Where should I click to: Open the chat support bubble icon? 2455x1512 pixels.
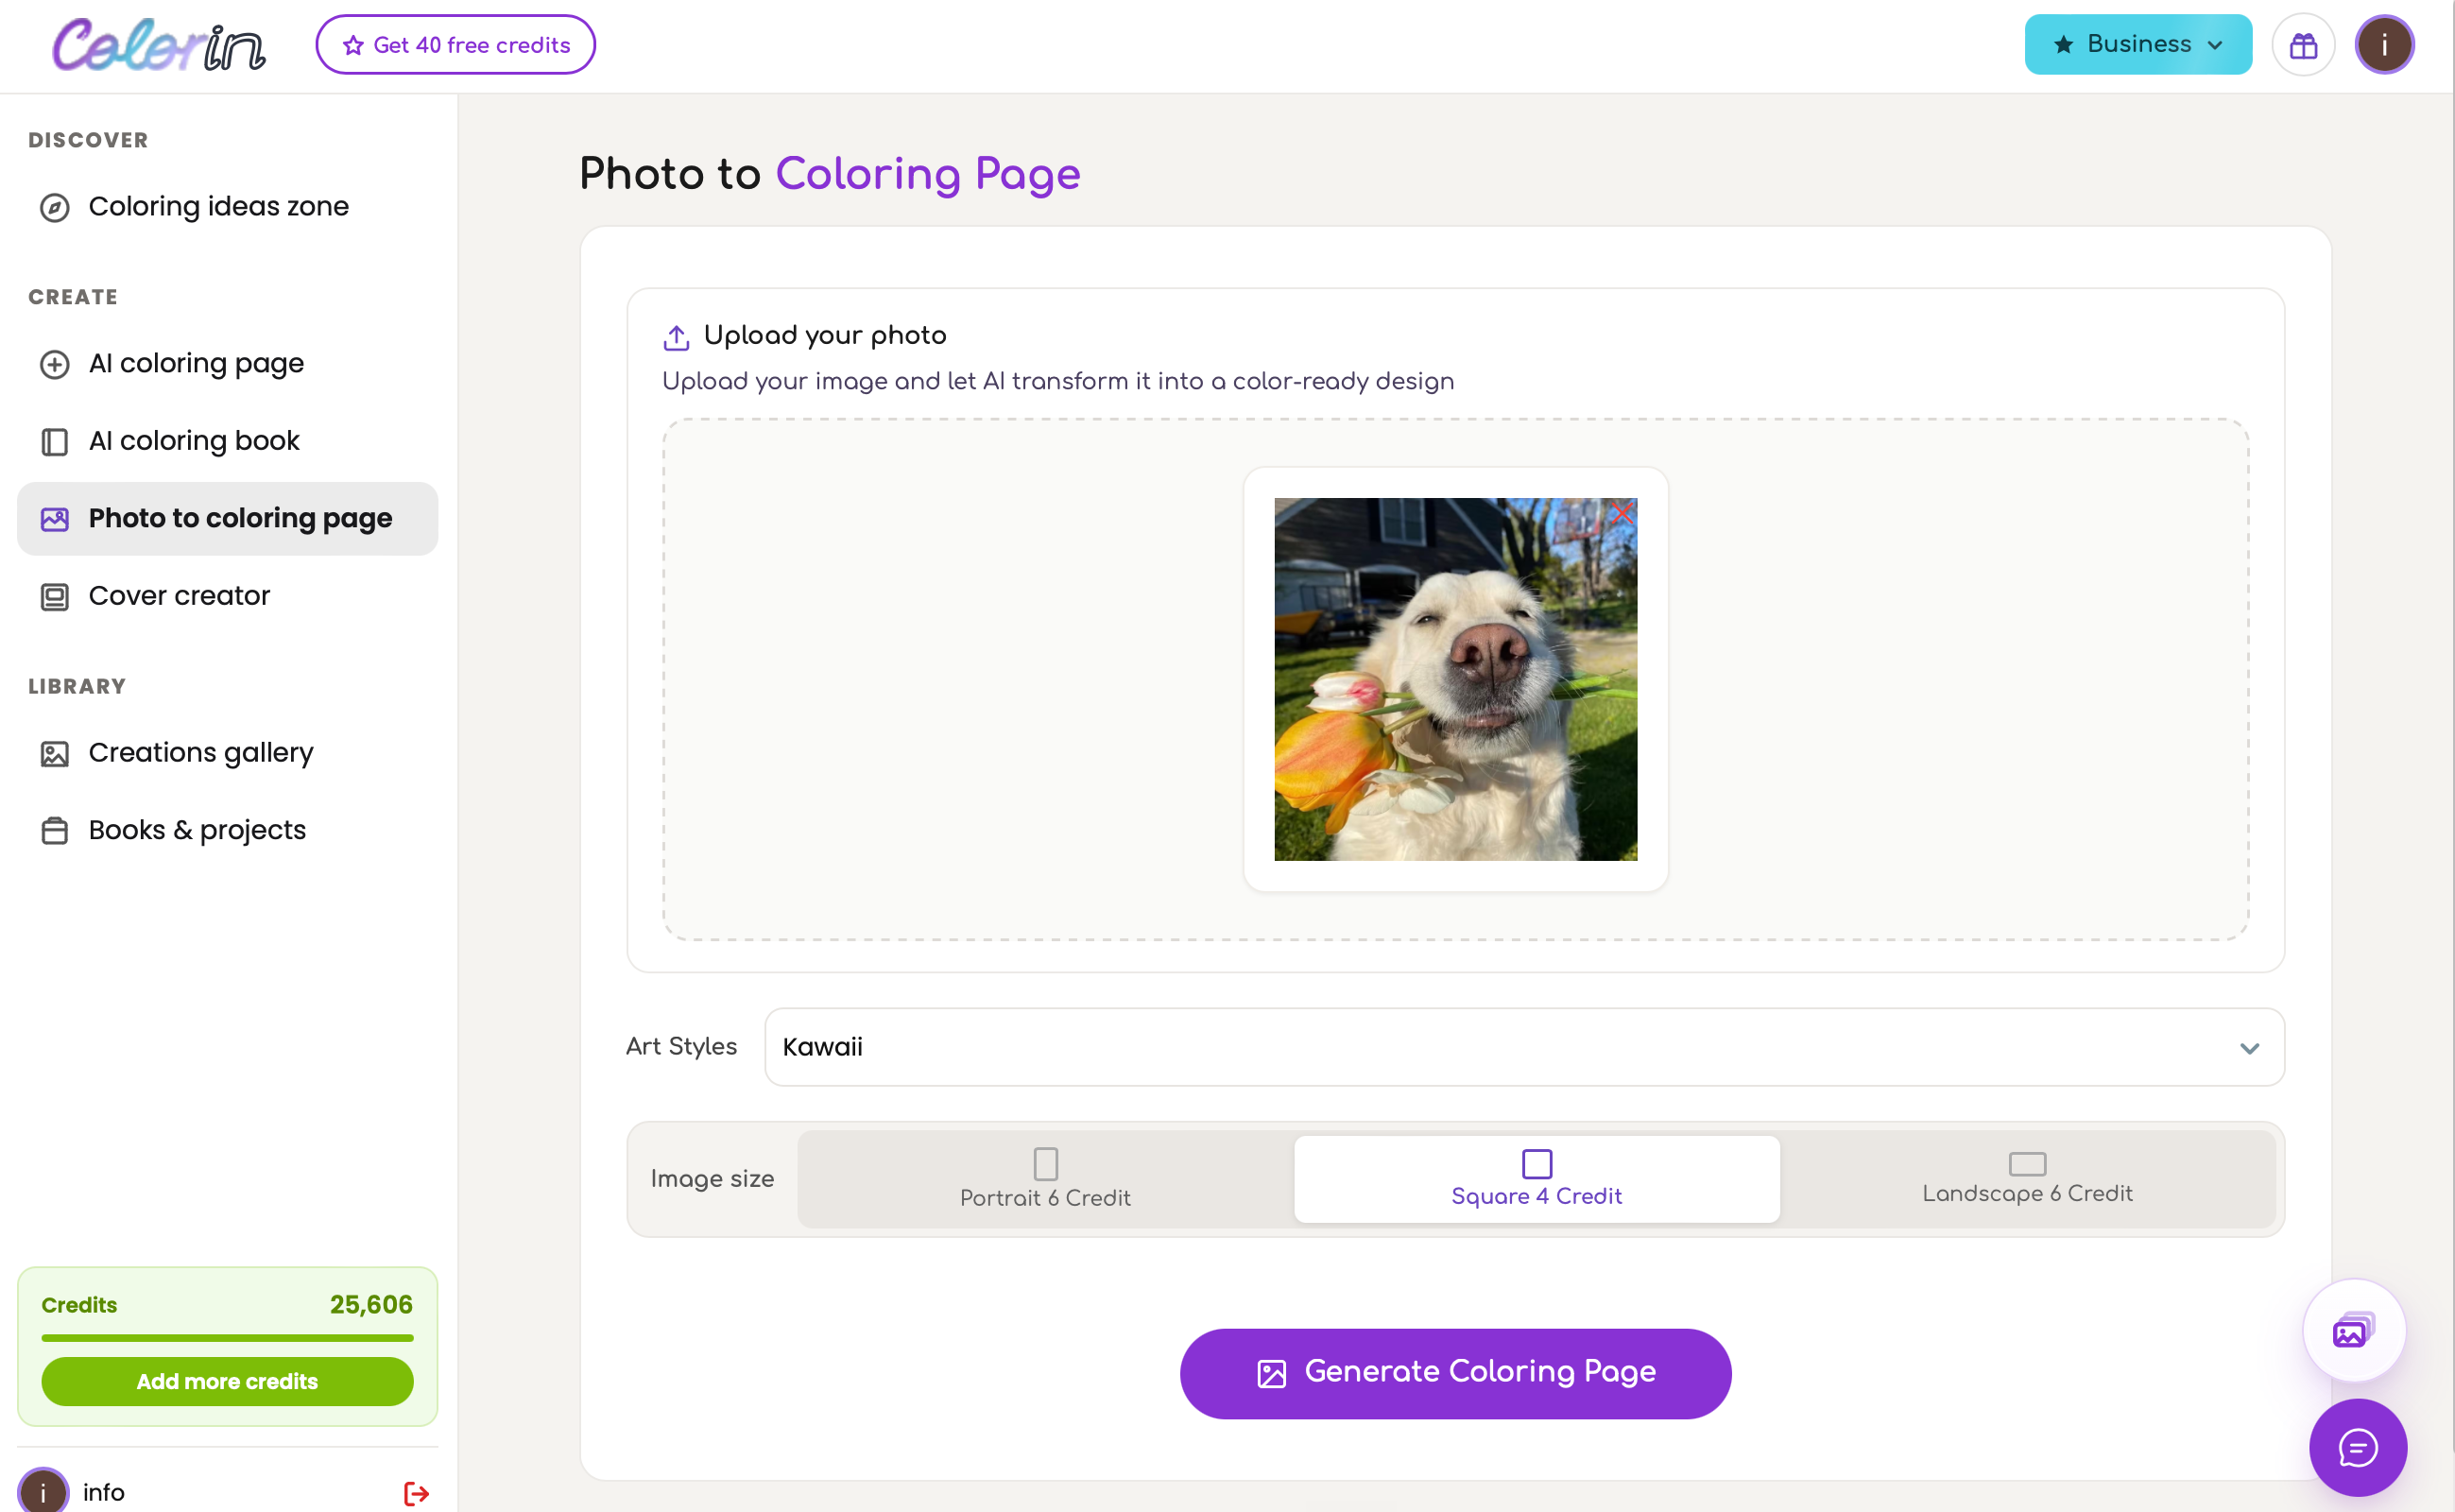[x=2357, y=1447]
